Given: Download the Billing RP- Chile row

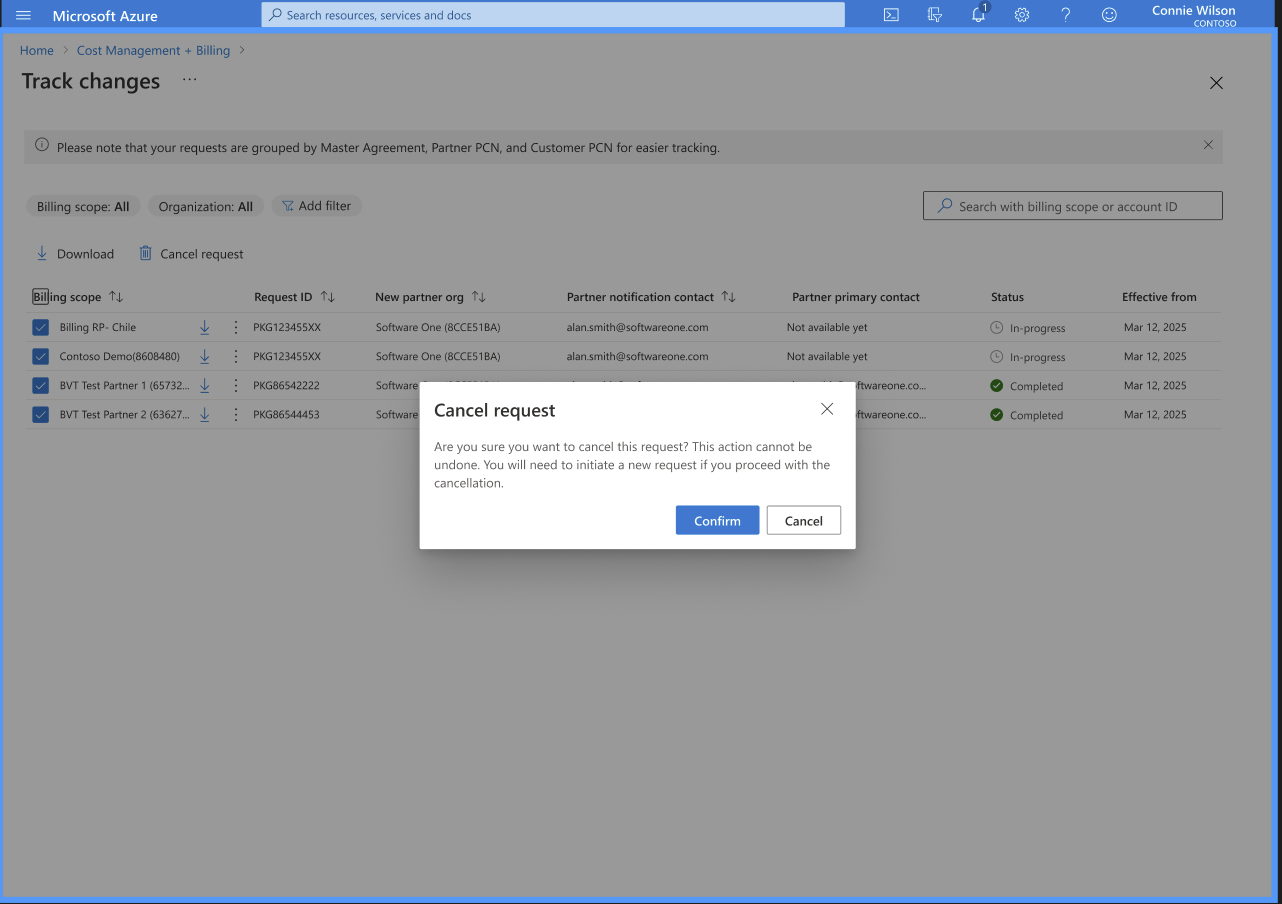Looking at the screenshot, I should click(204, 327).
